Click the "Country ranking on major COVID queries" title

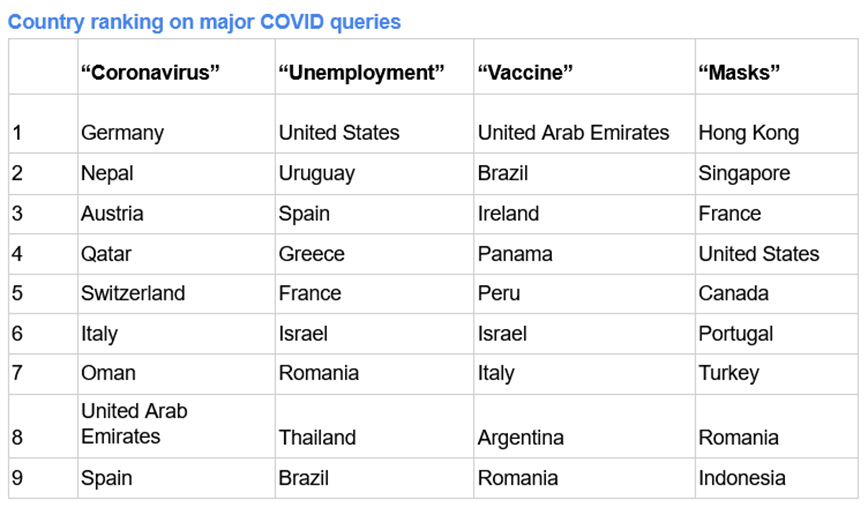pos(205,21)
